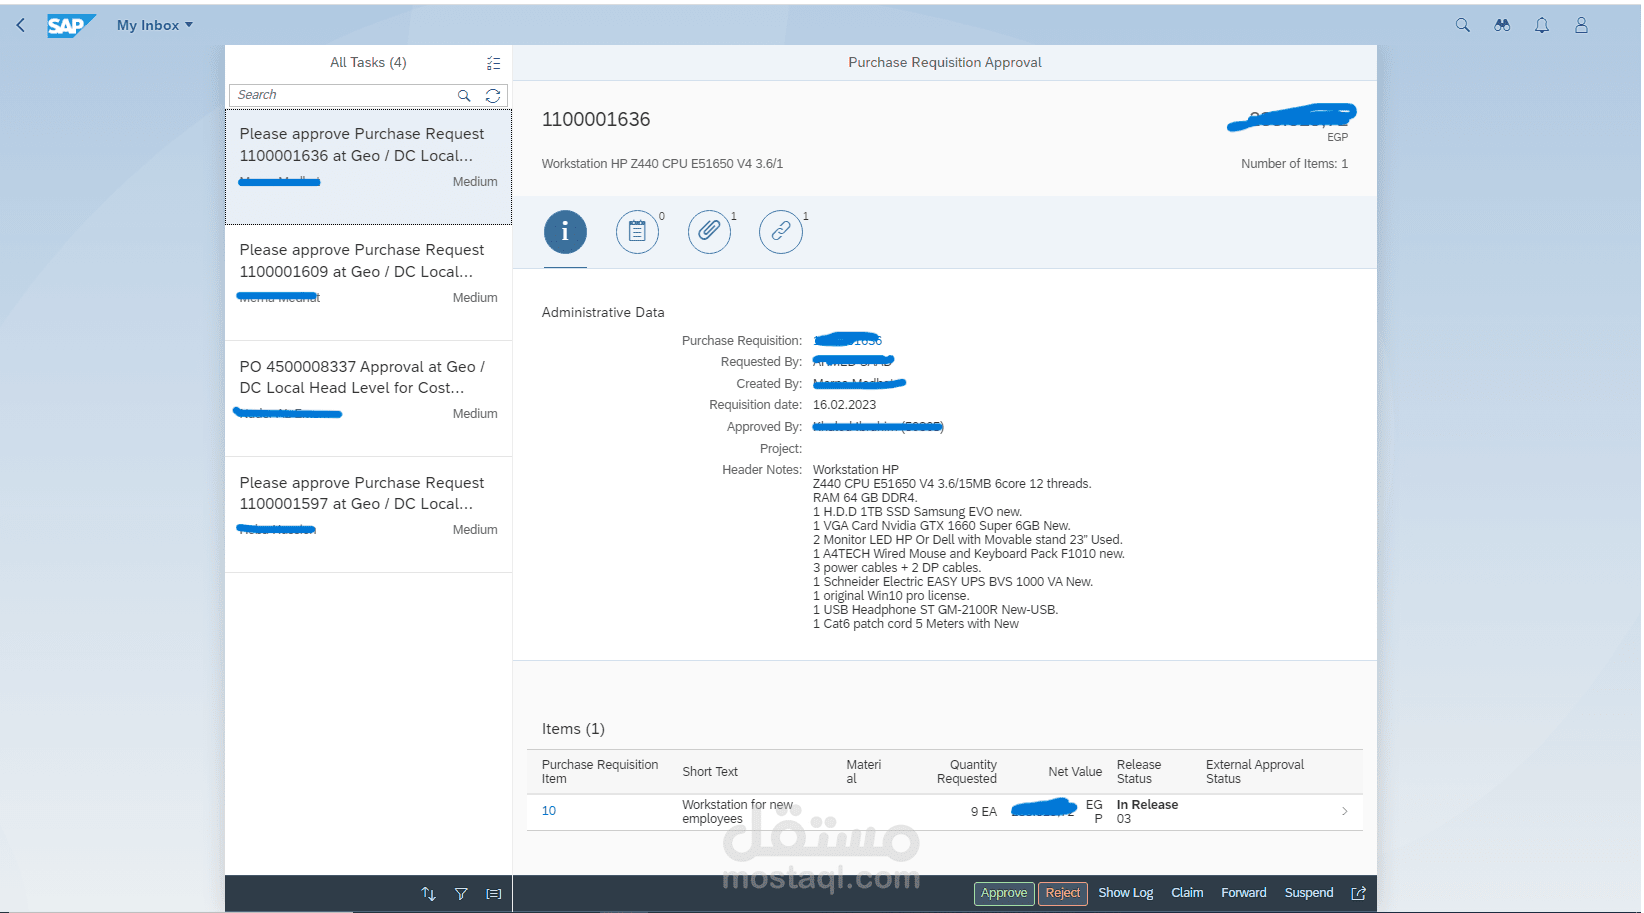The height and width of the screenshot is (913, 1644).
Task: Open the notifications bell
Action: (x=1542, y=25)
